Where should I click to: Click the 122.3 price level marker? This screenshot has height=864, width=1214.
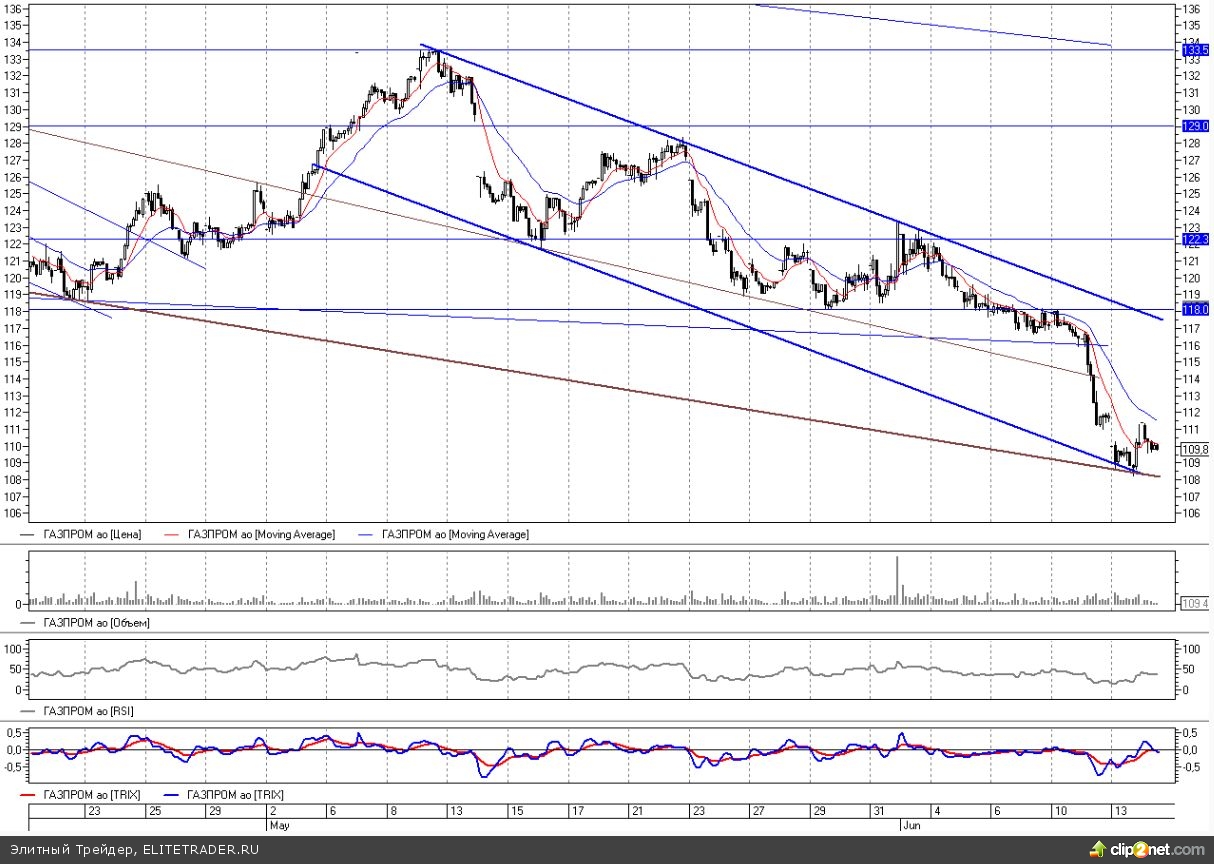click(1195, 240)
